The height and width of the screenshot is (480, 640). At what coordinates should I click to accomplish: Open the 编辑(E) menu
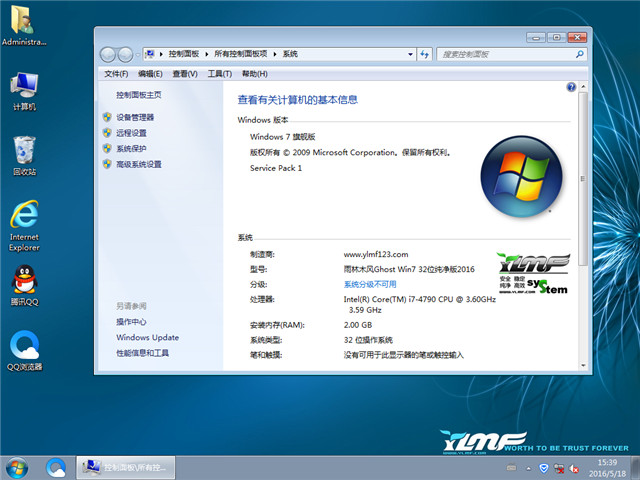(x=150, y=74)
